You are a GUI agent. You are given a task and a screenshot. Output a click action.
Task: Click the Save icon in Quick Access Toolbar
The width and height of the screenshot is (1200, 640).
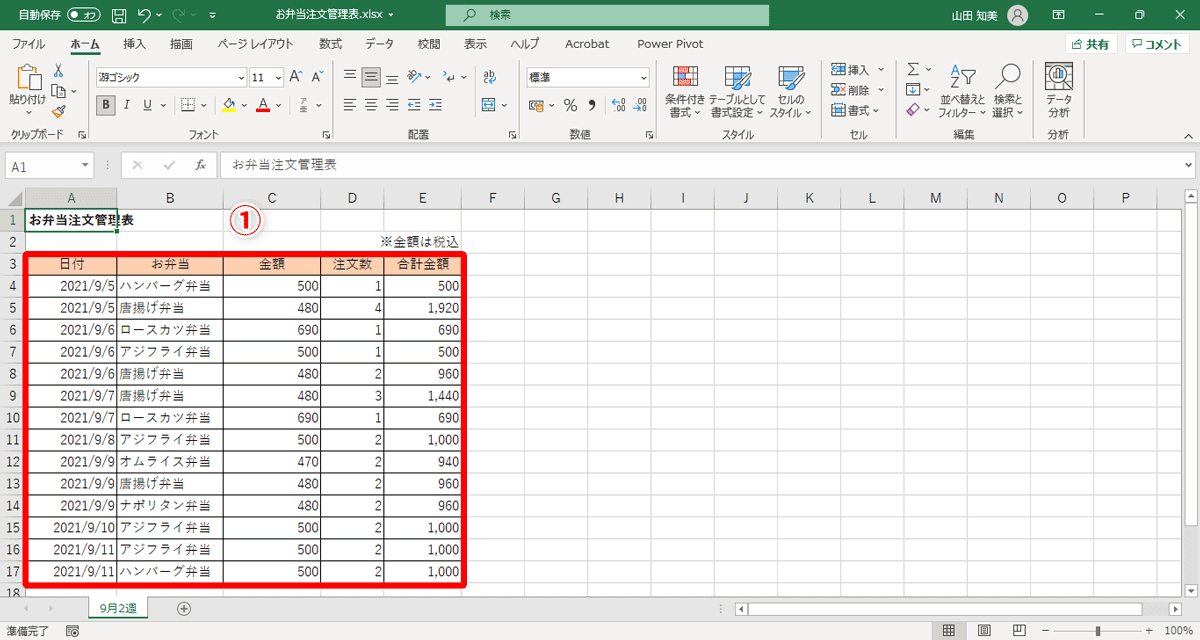(117, 15)
